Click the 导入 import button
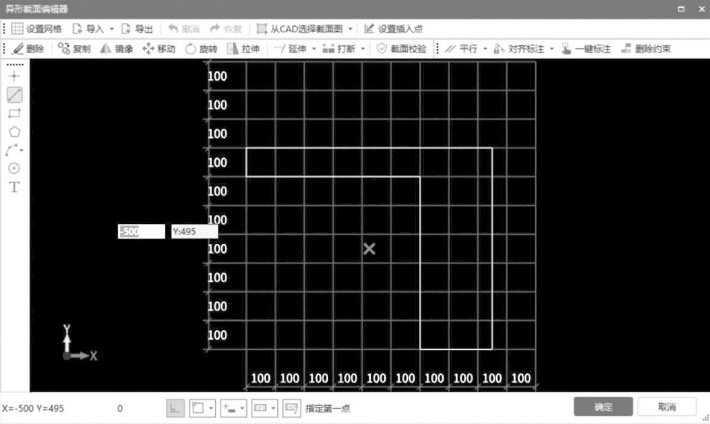 [x=89, y=29]
